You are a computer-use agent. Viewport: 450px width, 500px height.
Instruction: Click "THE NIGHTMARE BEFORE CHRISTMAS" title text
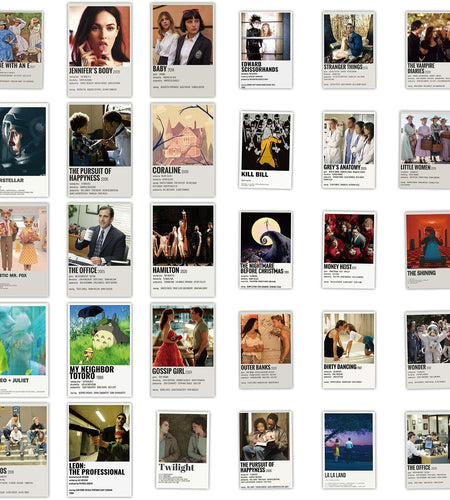pos(262,268)
